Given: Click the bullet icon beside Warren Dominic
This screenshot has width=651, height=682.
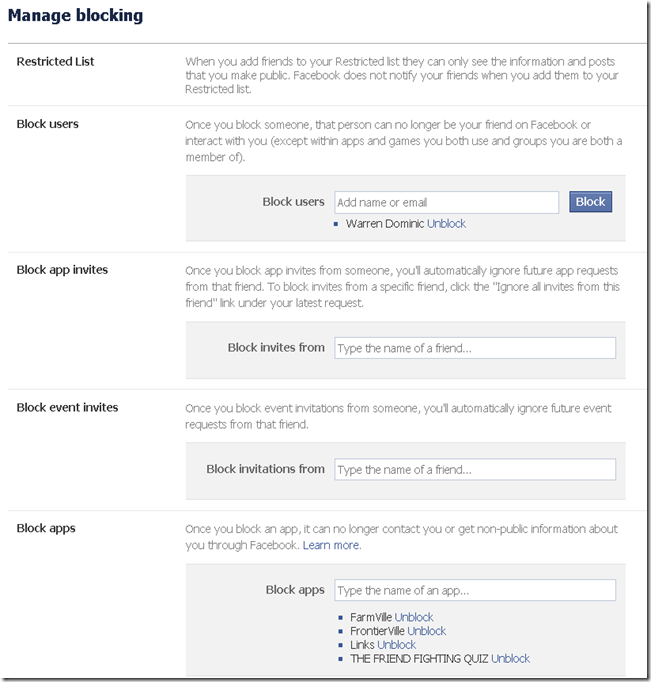Looking at the screenshot, I should pyautogui.click(x=338, y=225).
